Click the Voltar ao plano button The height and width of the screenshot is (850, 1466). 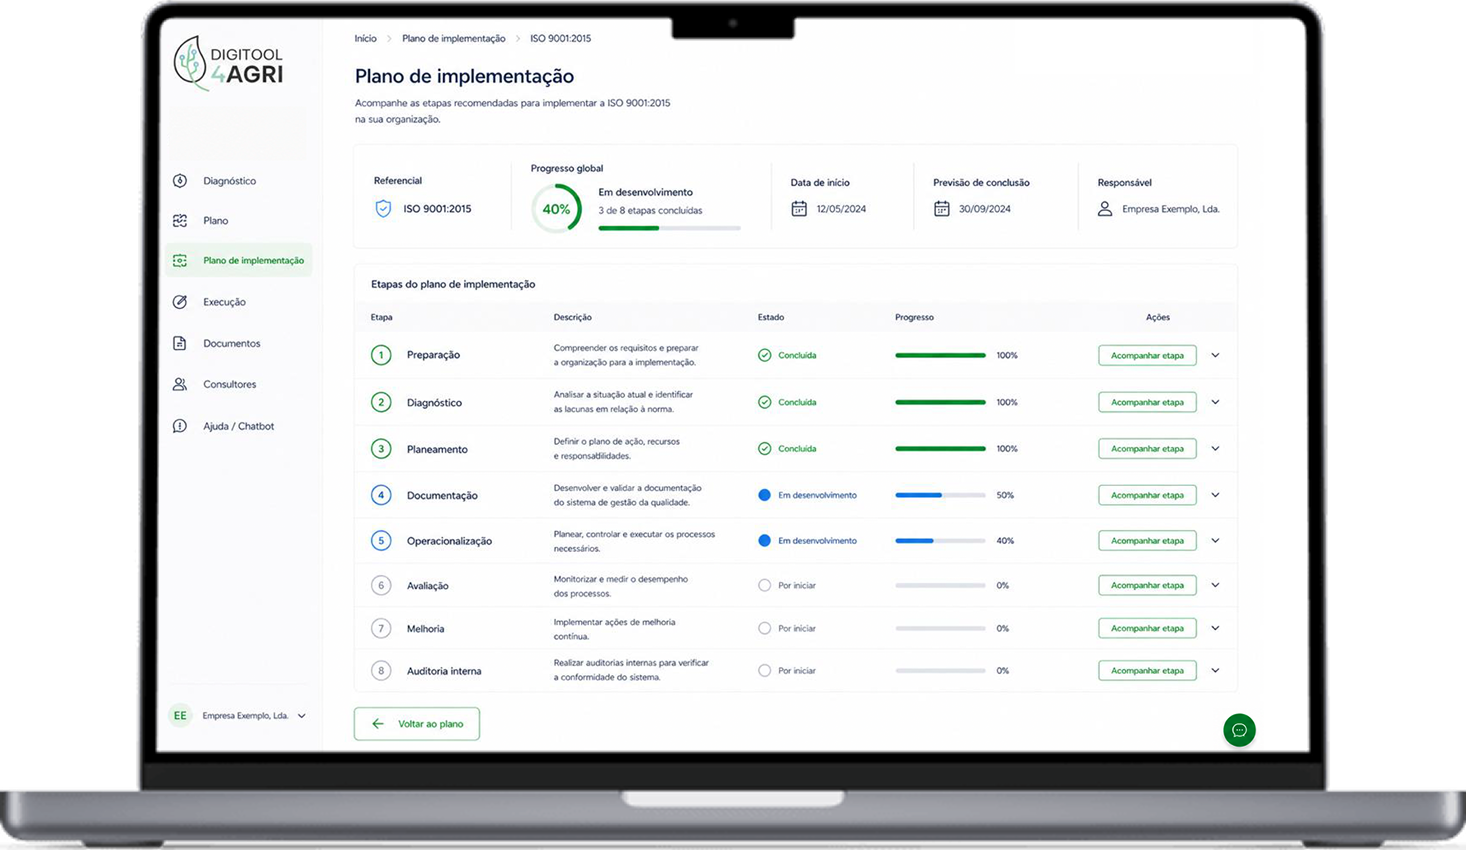point(417,724)
